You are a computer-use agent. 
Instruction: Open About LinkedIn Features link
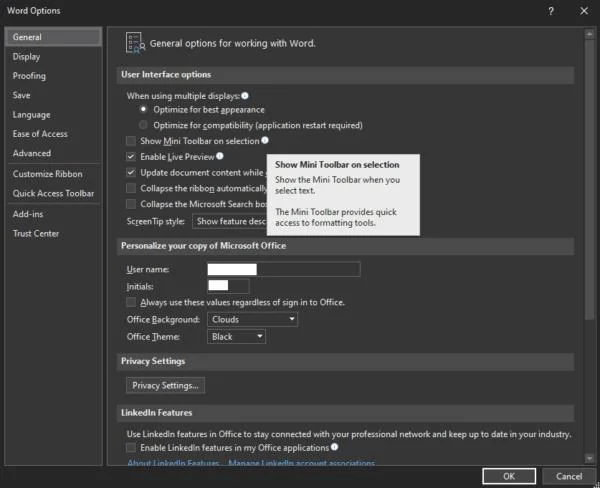click(x=173, y=463)
